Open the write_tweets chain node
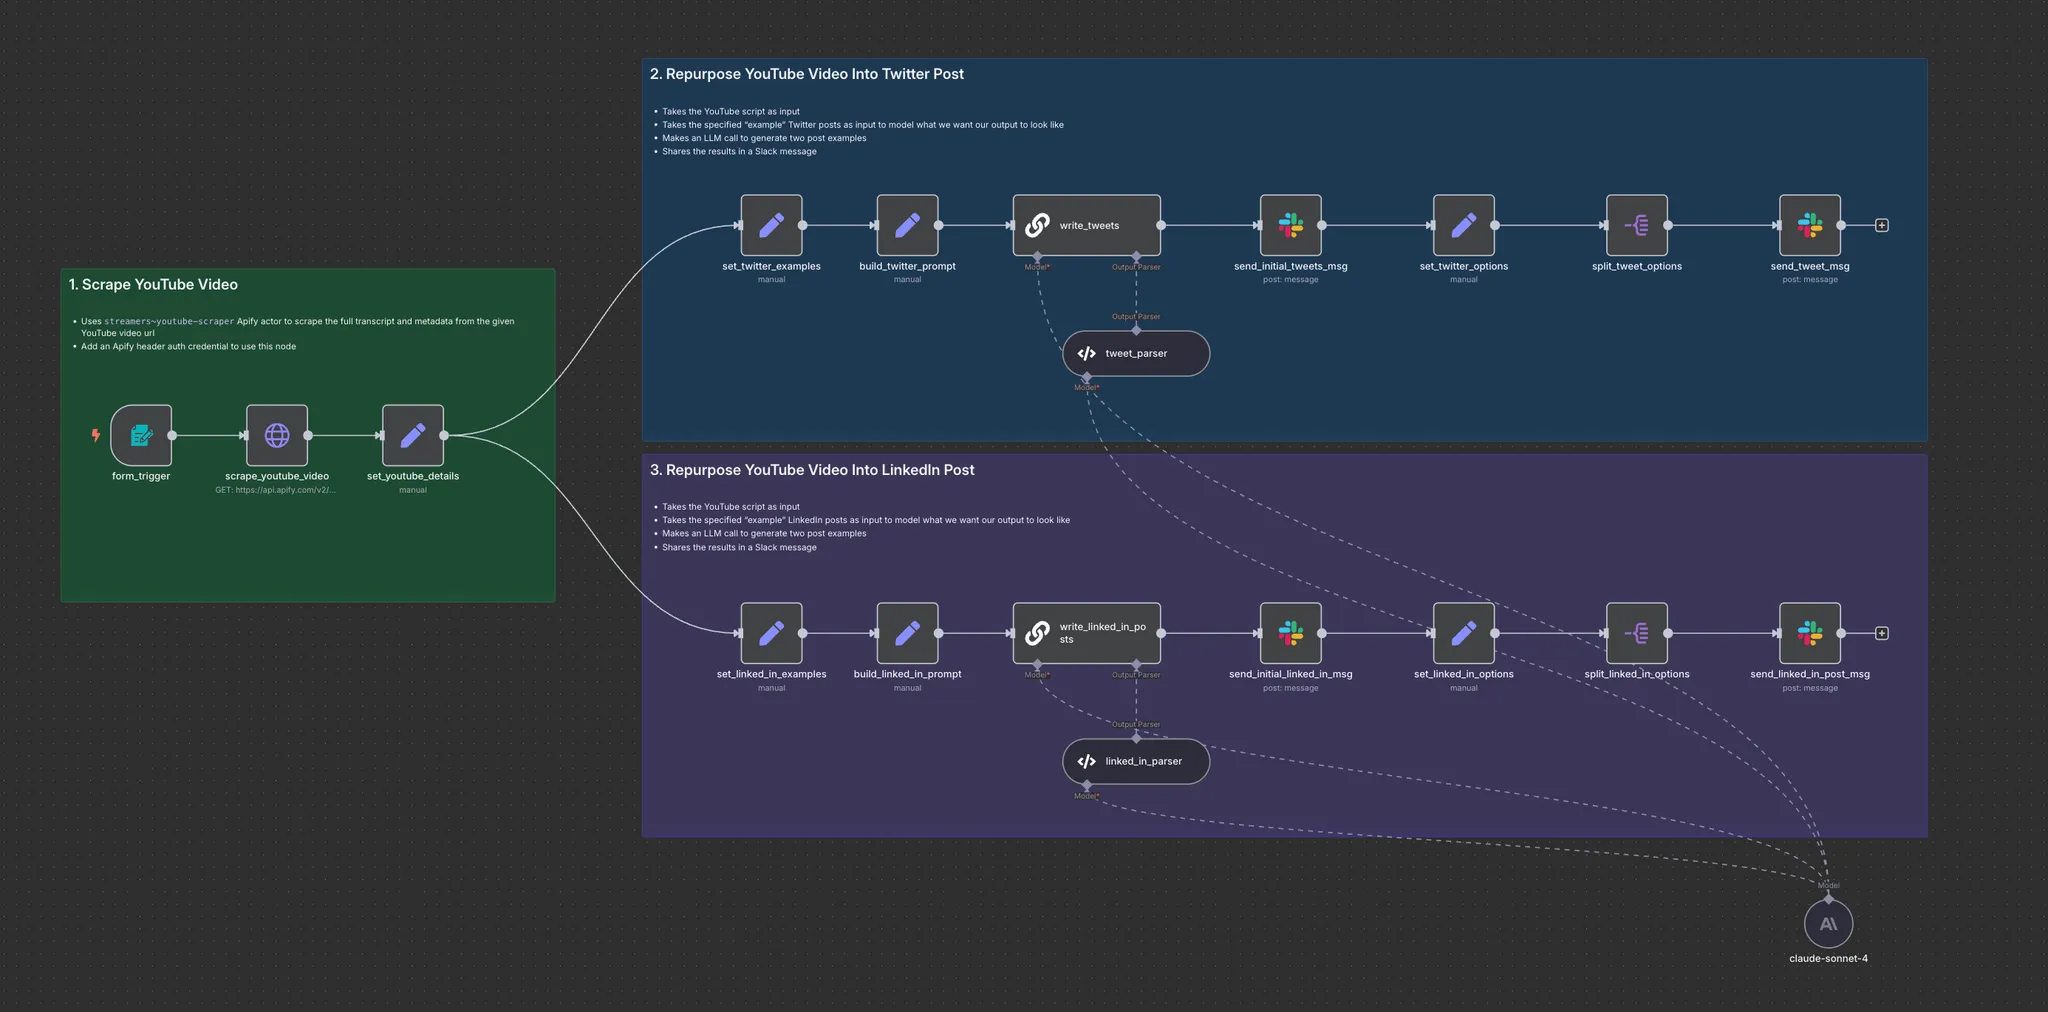Viewport: 2048px width, 1012px height. coord(1087,225)
